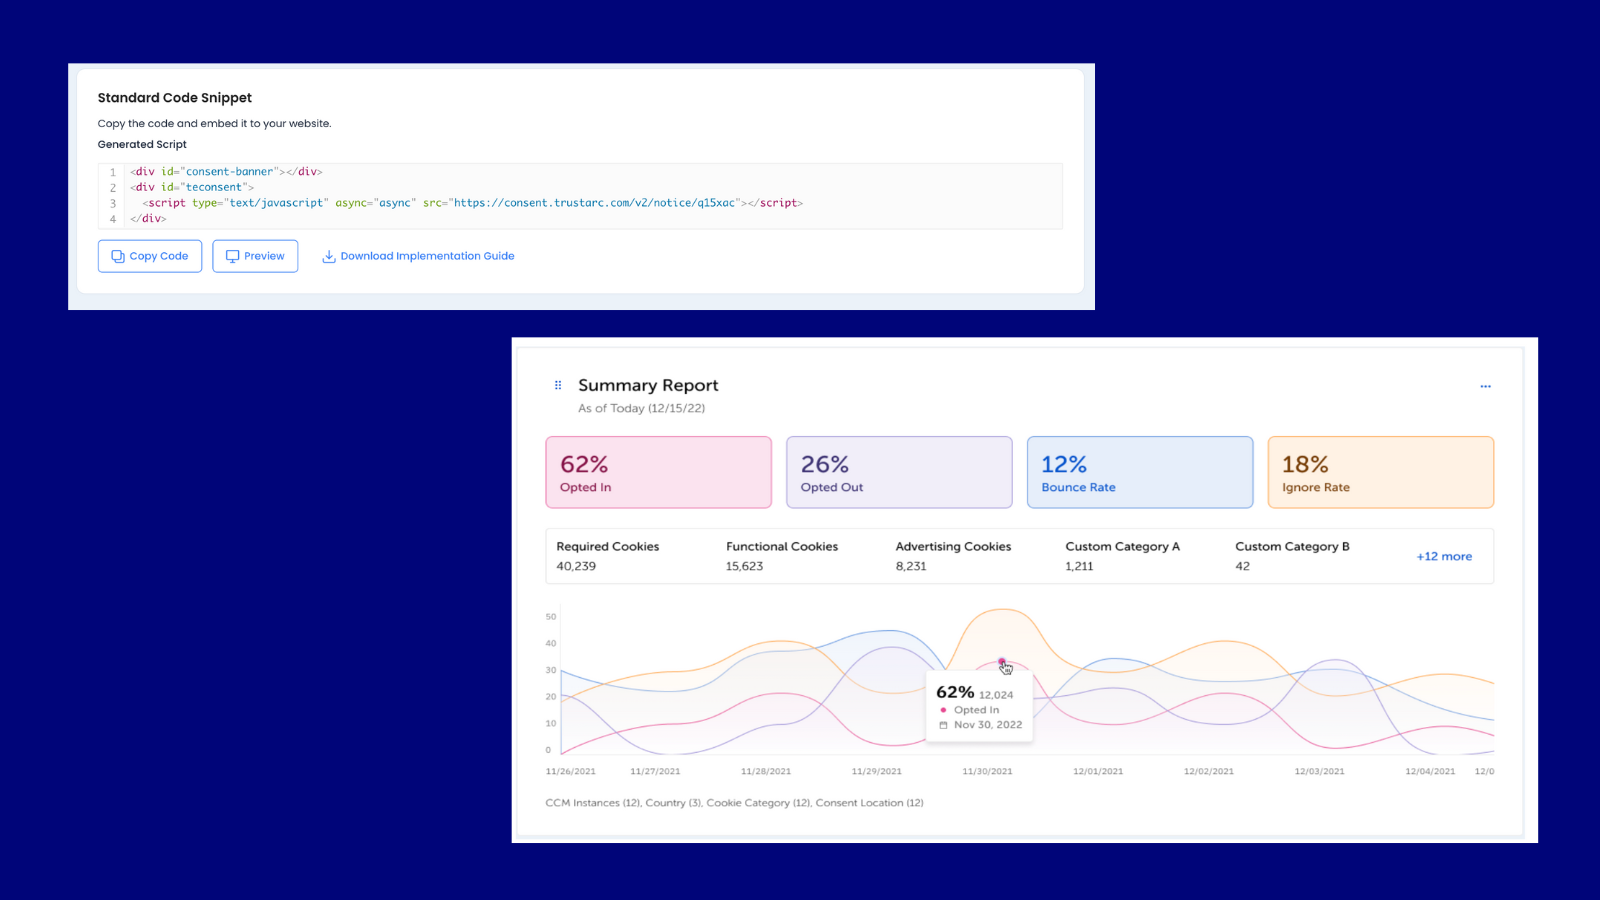Click Custom Category B value 42
Screen dimensions: 1600x900
[1242, 566]
